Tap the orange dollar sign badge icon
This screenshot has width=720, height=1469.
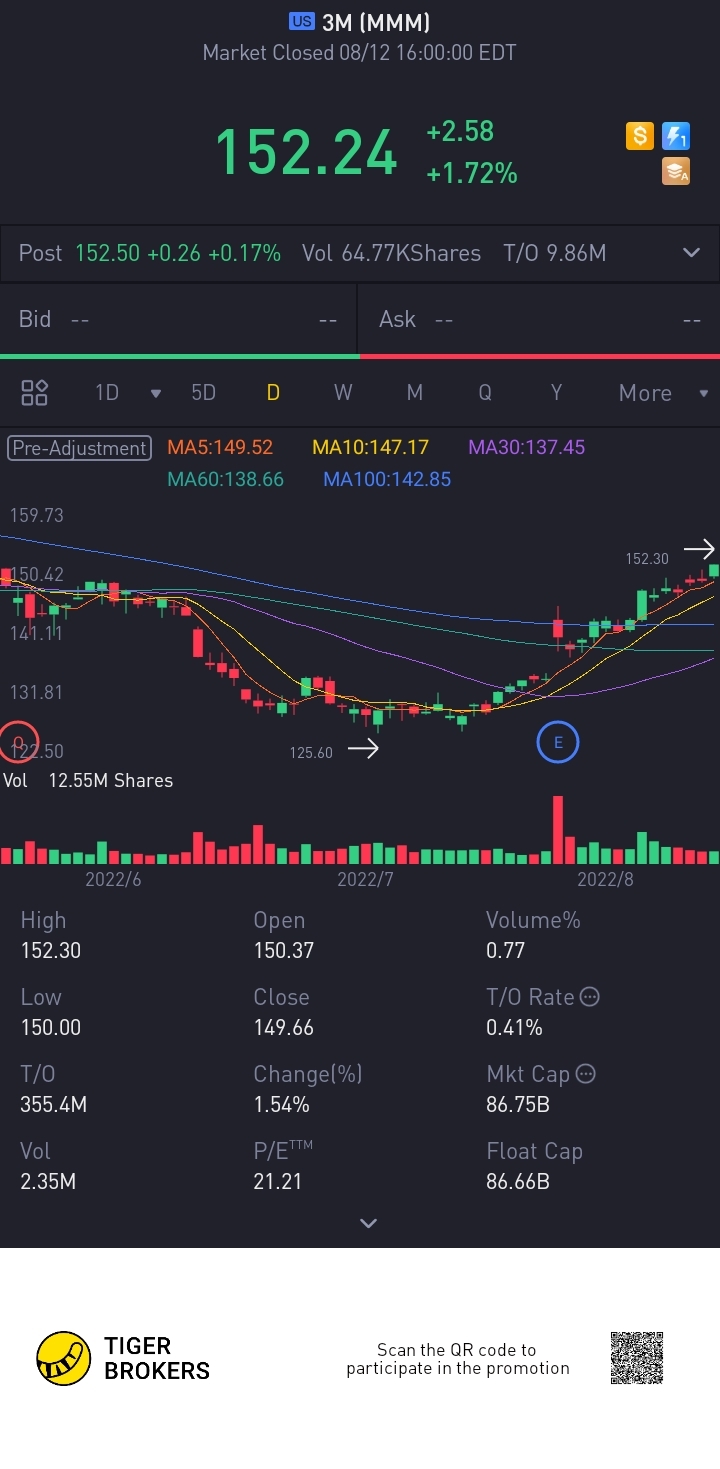(640, 136)
